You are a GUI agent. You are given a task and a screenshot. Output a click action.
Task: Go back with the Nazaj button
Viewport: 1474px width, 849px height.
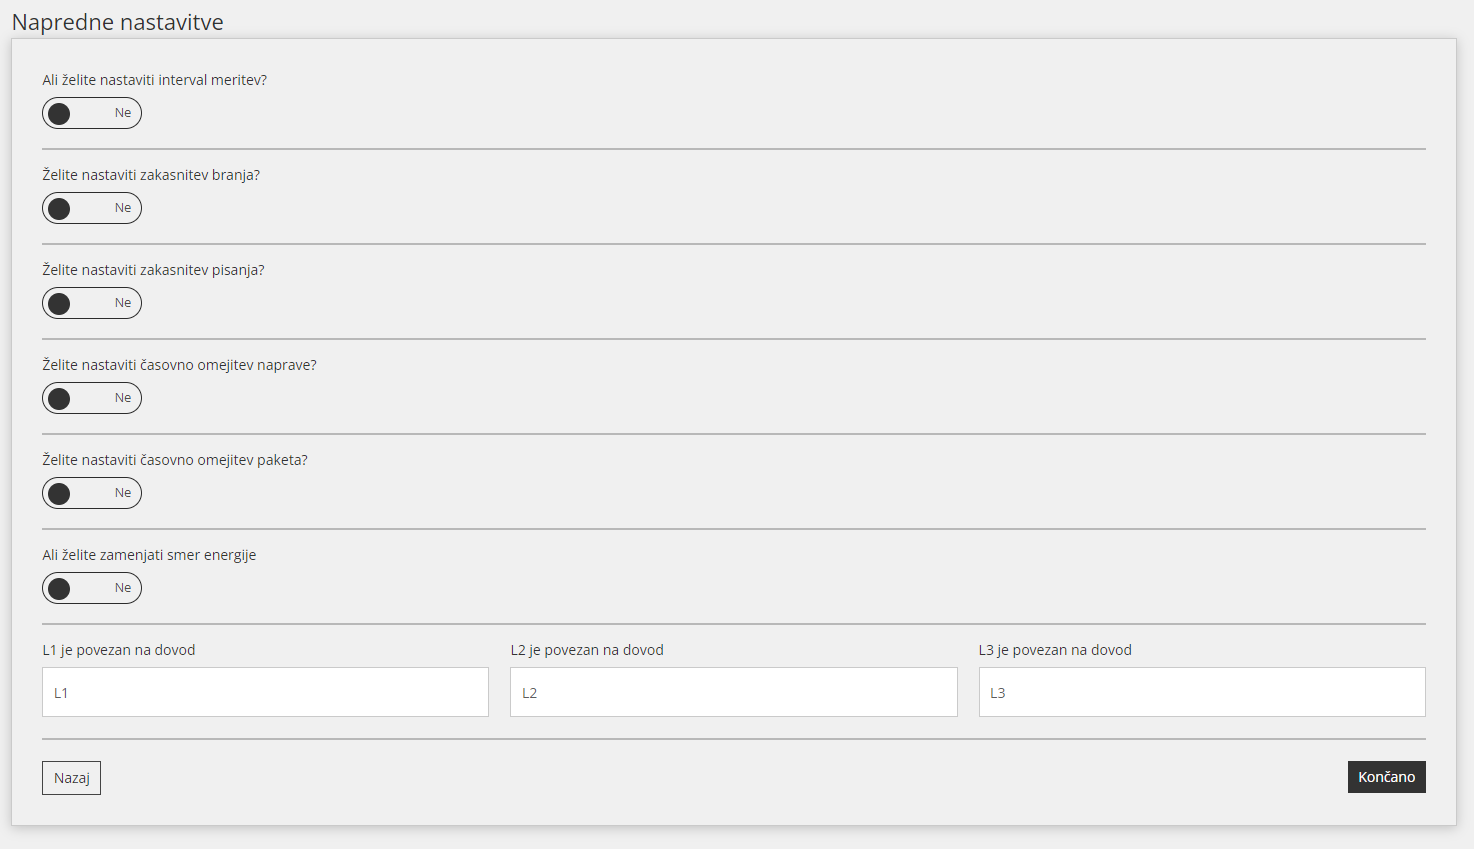[71, 778]
